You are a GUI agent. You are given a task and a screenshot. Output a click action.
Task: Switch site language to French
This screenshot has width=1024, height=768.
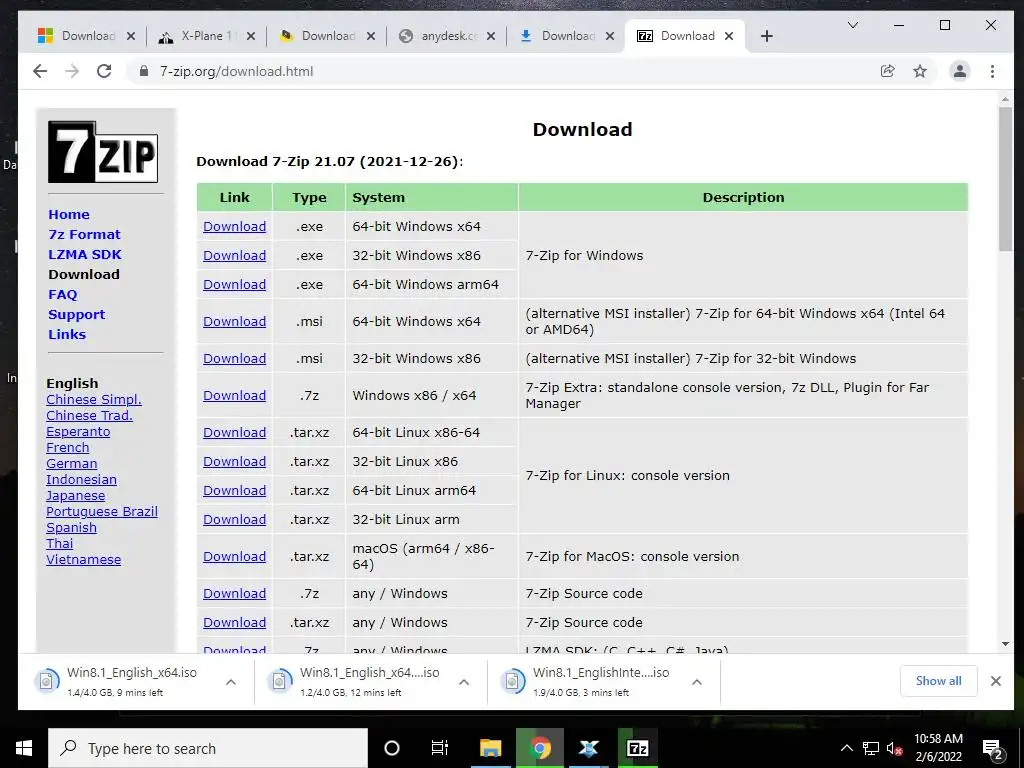(x=67, y=447)
